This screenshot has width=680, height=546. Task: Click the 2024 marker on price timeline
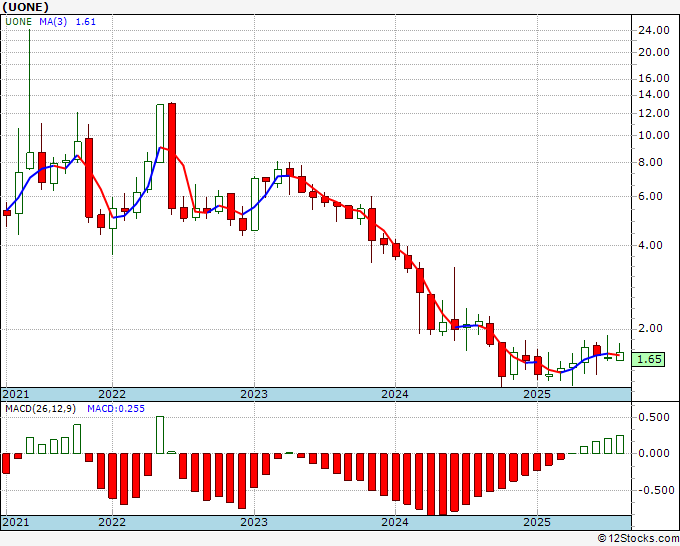point(395,394)
